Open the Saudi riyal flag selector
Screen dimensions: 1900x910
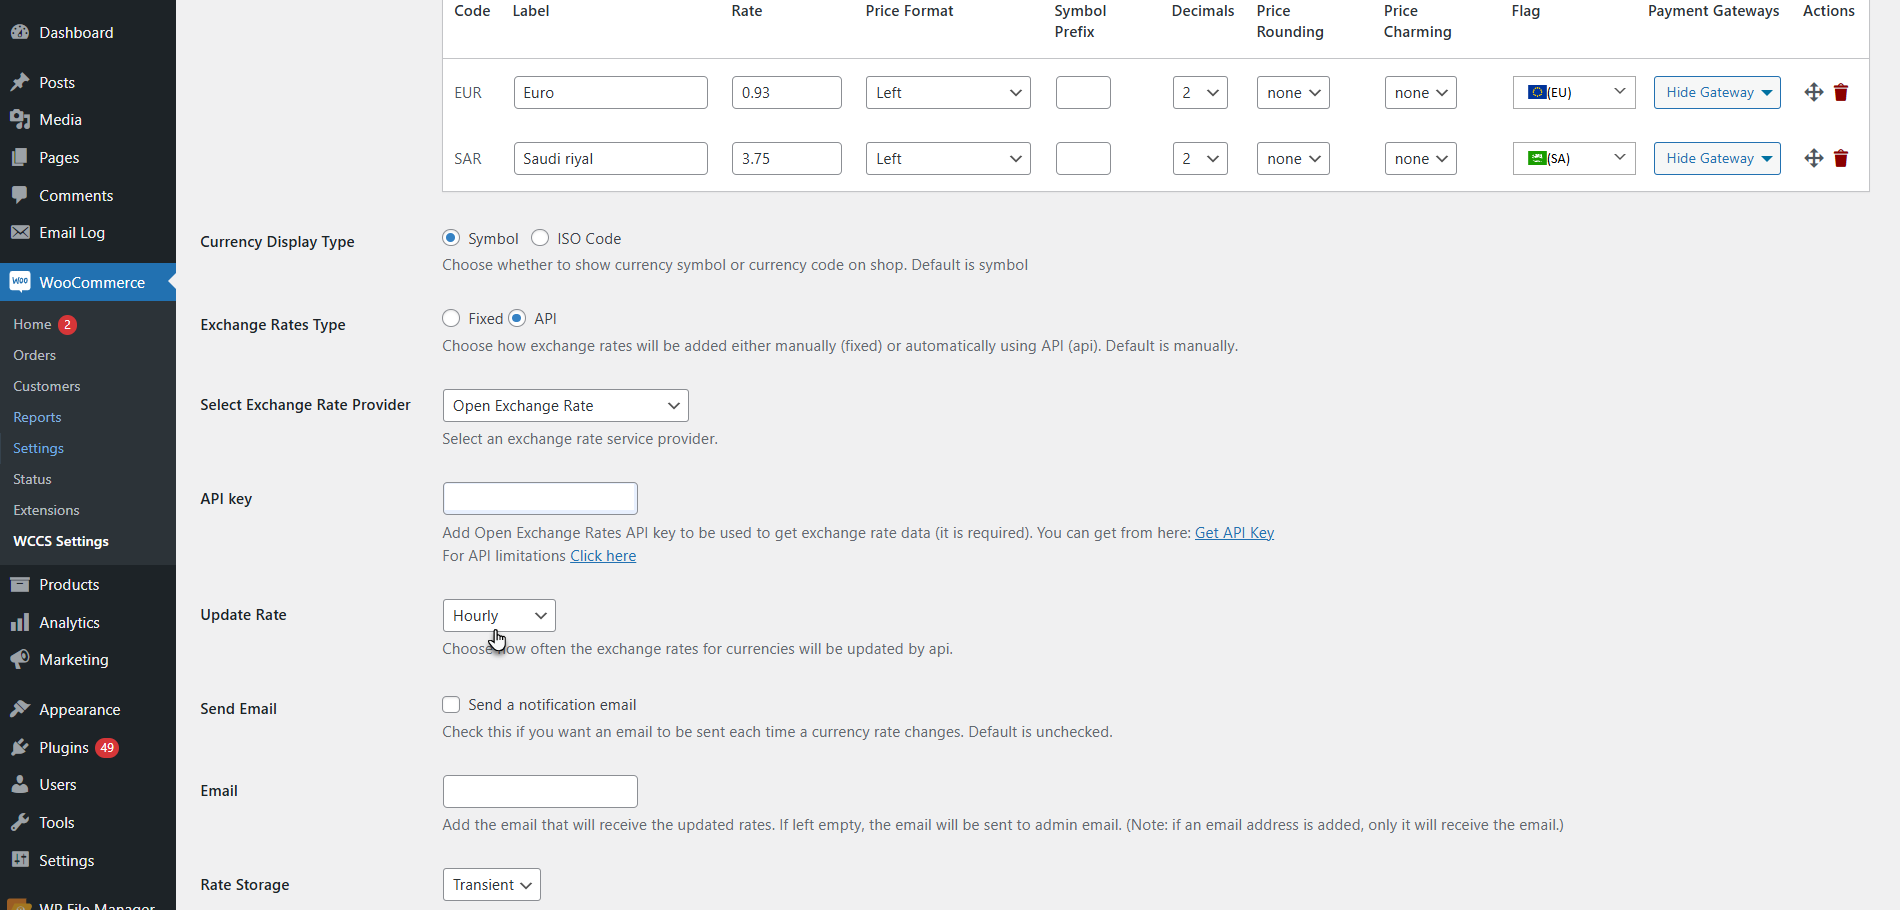pyautogui.click(x=1573, y=158)
